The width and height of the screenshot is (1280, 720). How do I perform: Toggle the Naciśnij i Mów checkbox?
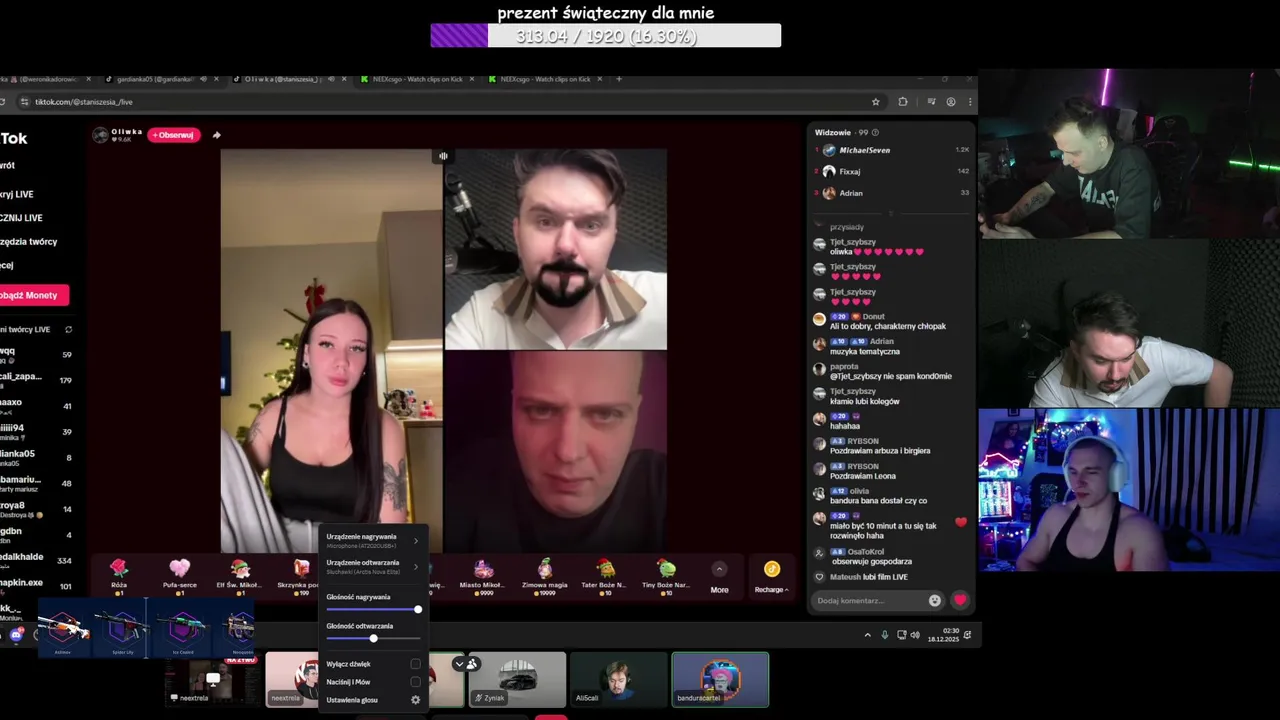[x=415, y=682]
